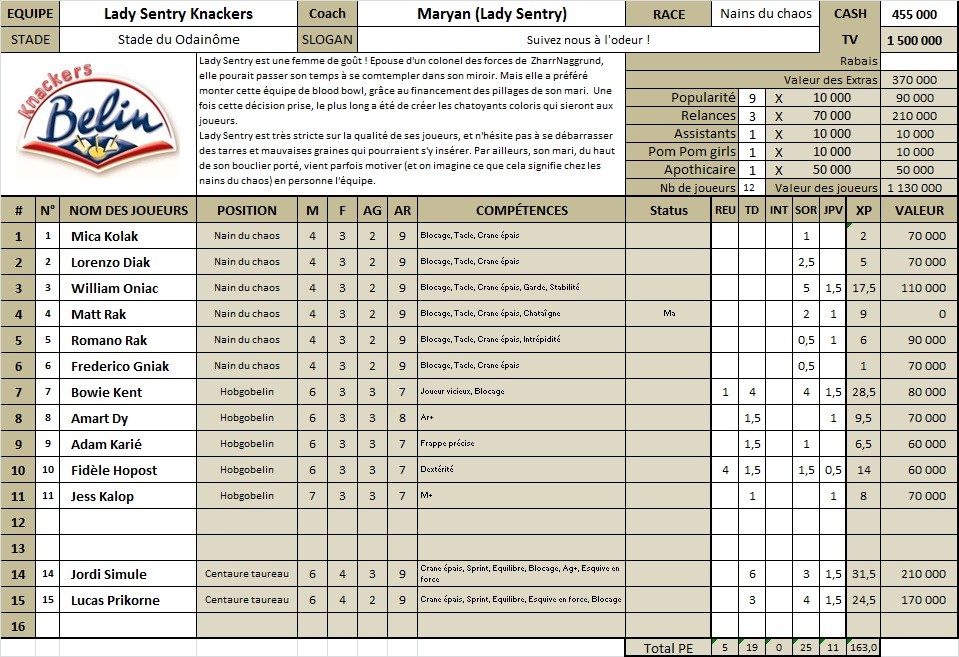Screen dimensions: 959x657
Task: Click the empty name cell in row 12
Action: pyautogui.click(x=128, y=522)
